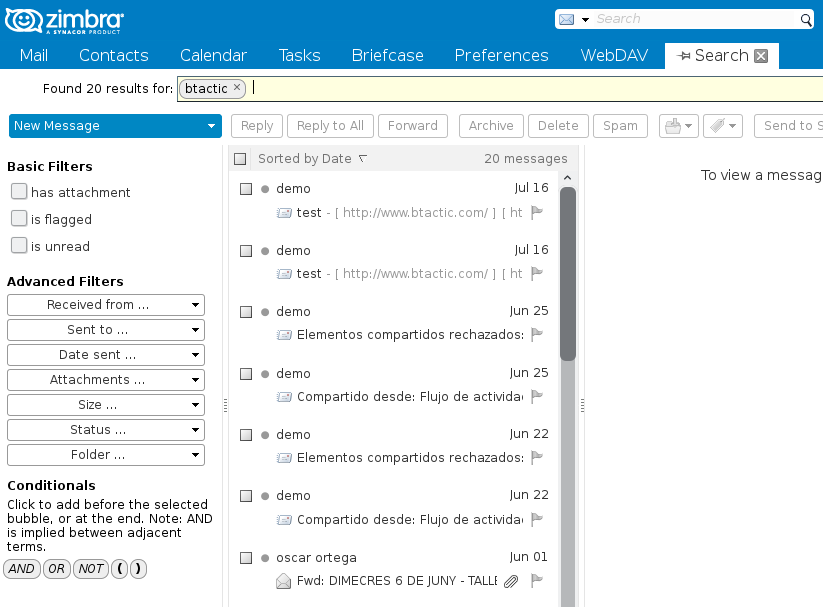Click the paperclip icon on oscar ortega message
Viewport: 823px width, 607px height.
pos(511,581)
